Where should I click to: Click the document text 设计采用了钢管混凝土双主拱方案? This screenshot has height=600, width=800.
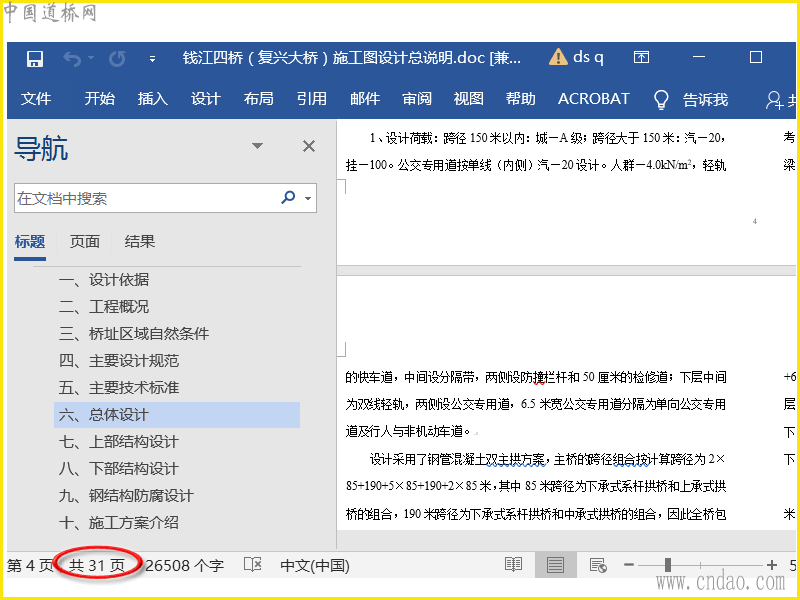click(x=458, y=459)
